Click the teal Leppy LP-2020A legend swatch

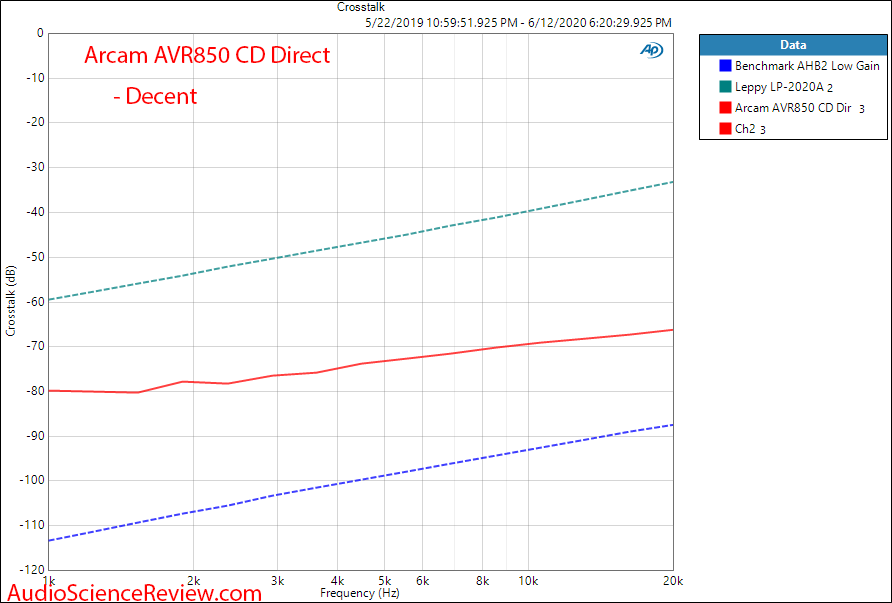pos(725,87)
